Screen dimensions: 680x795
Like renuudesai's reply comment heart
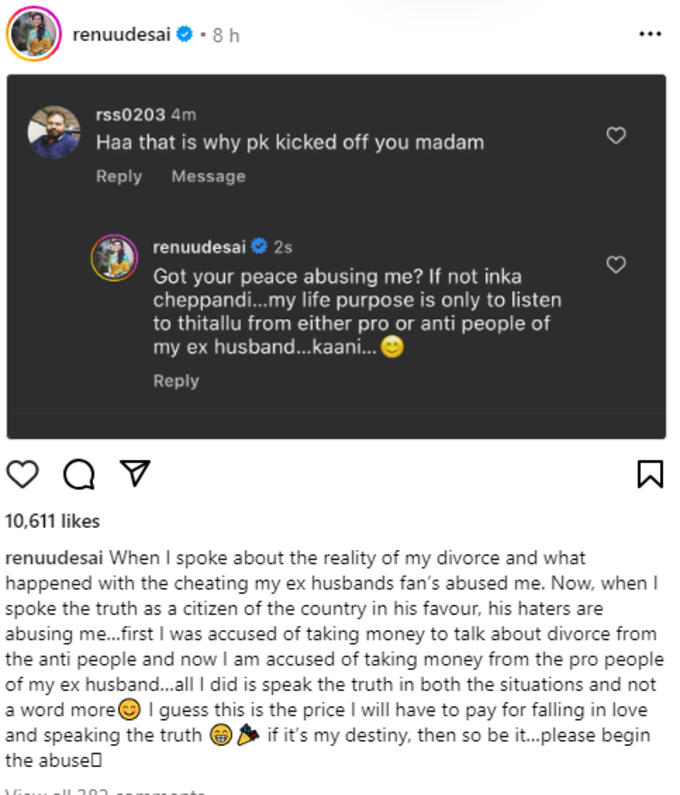616,265
